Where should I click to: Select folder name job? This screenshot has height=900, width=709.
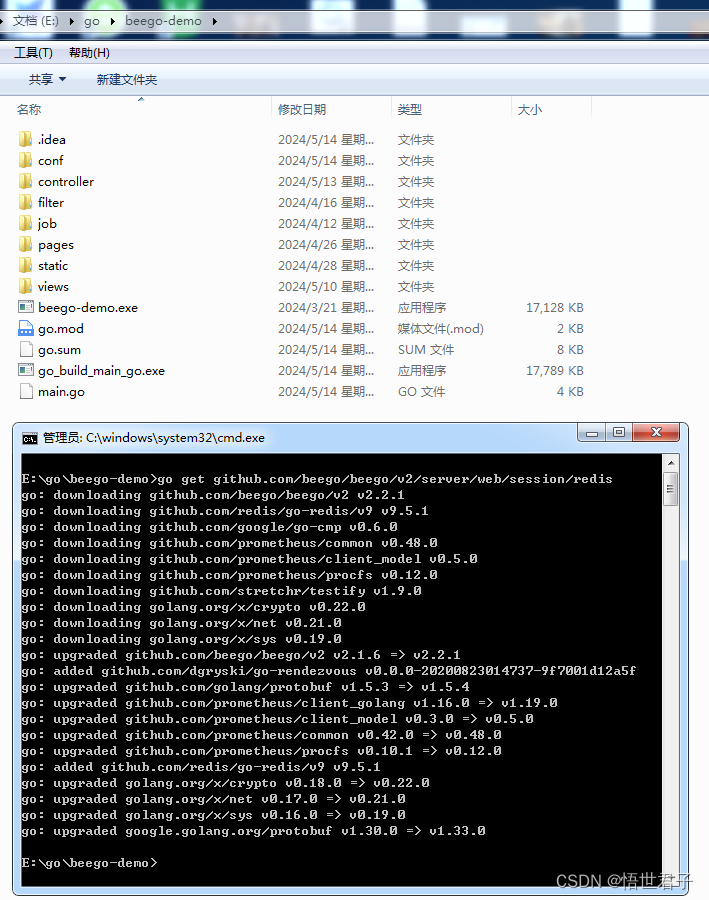[47, 224]
